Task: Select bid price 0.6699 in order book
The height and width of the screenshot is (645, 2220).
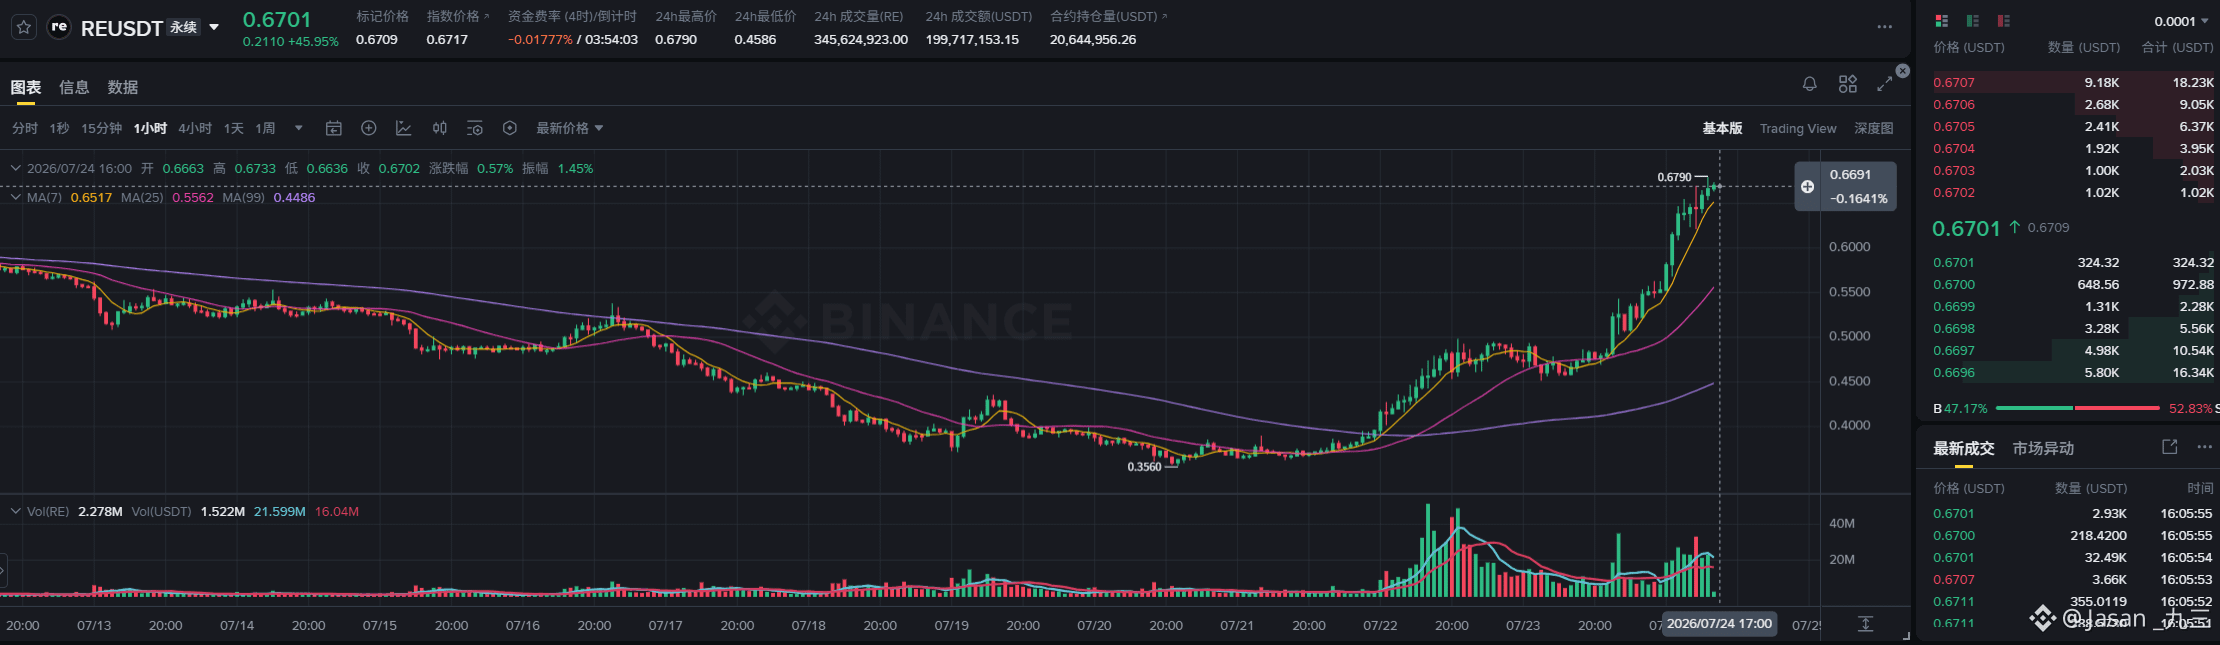Action: tap(1954, 306)
